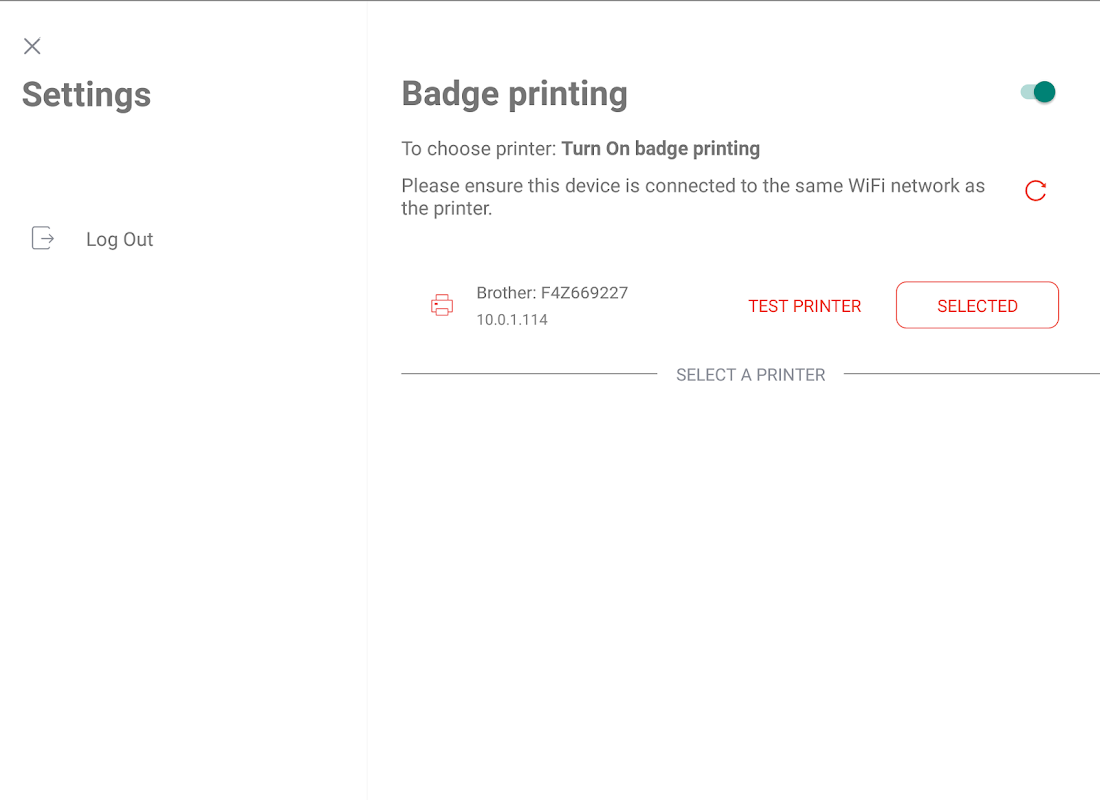Click the words 'the printer.' in the reminder
Viewport: 1100px width, 800px height.
pos(447,209)
